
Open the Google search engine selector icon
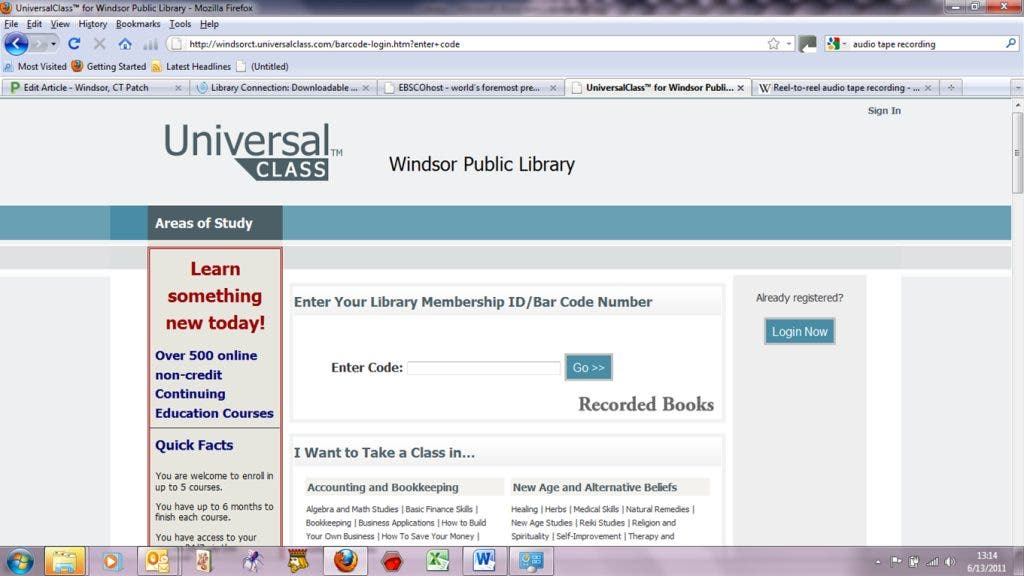[x=833, y=44]
